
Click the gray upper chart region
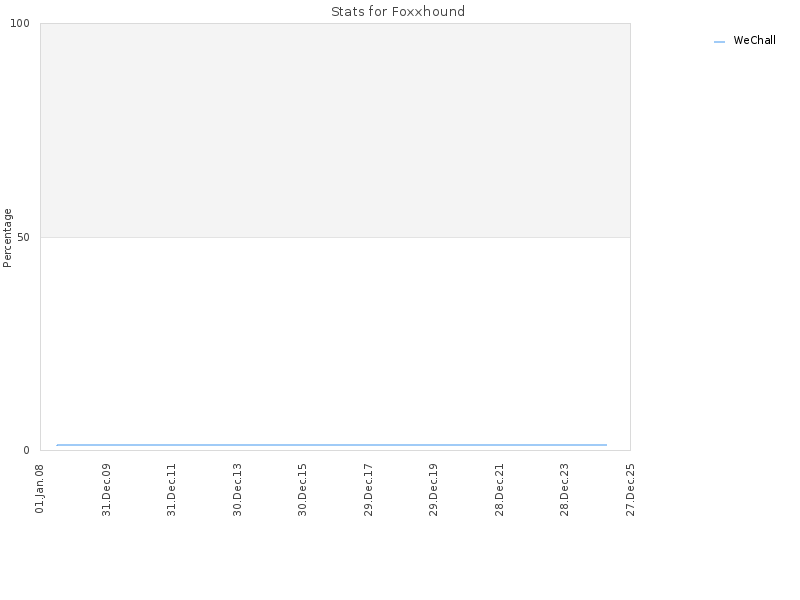(335, 130)
